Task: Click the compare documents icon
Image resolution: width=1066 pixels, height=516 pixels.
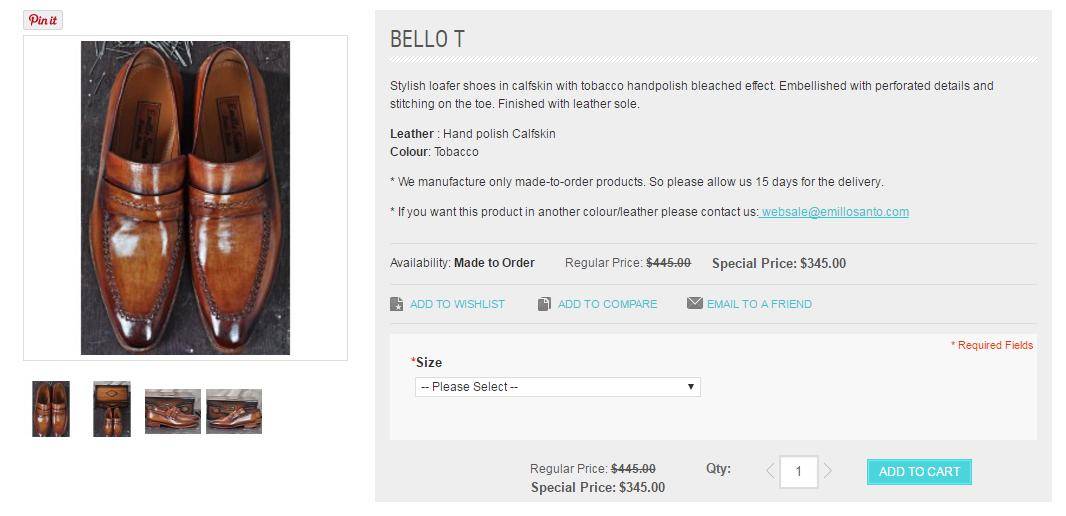Action: point(544,304)
